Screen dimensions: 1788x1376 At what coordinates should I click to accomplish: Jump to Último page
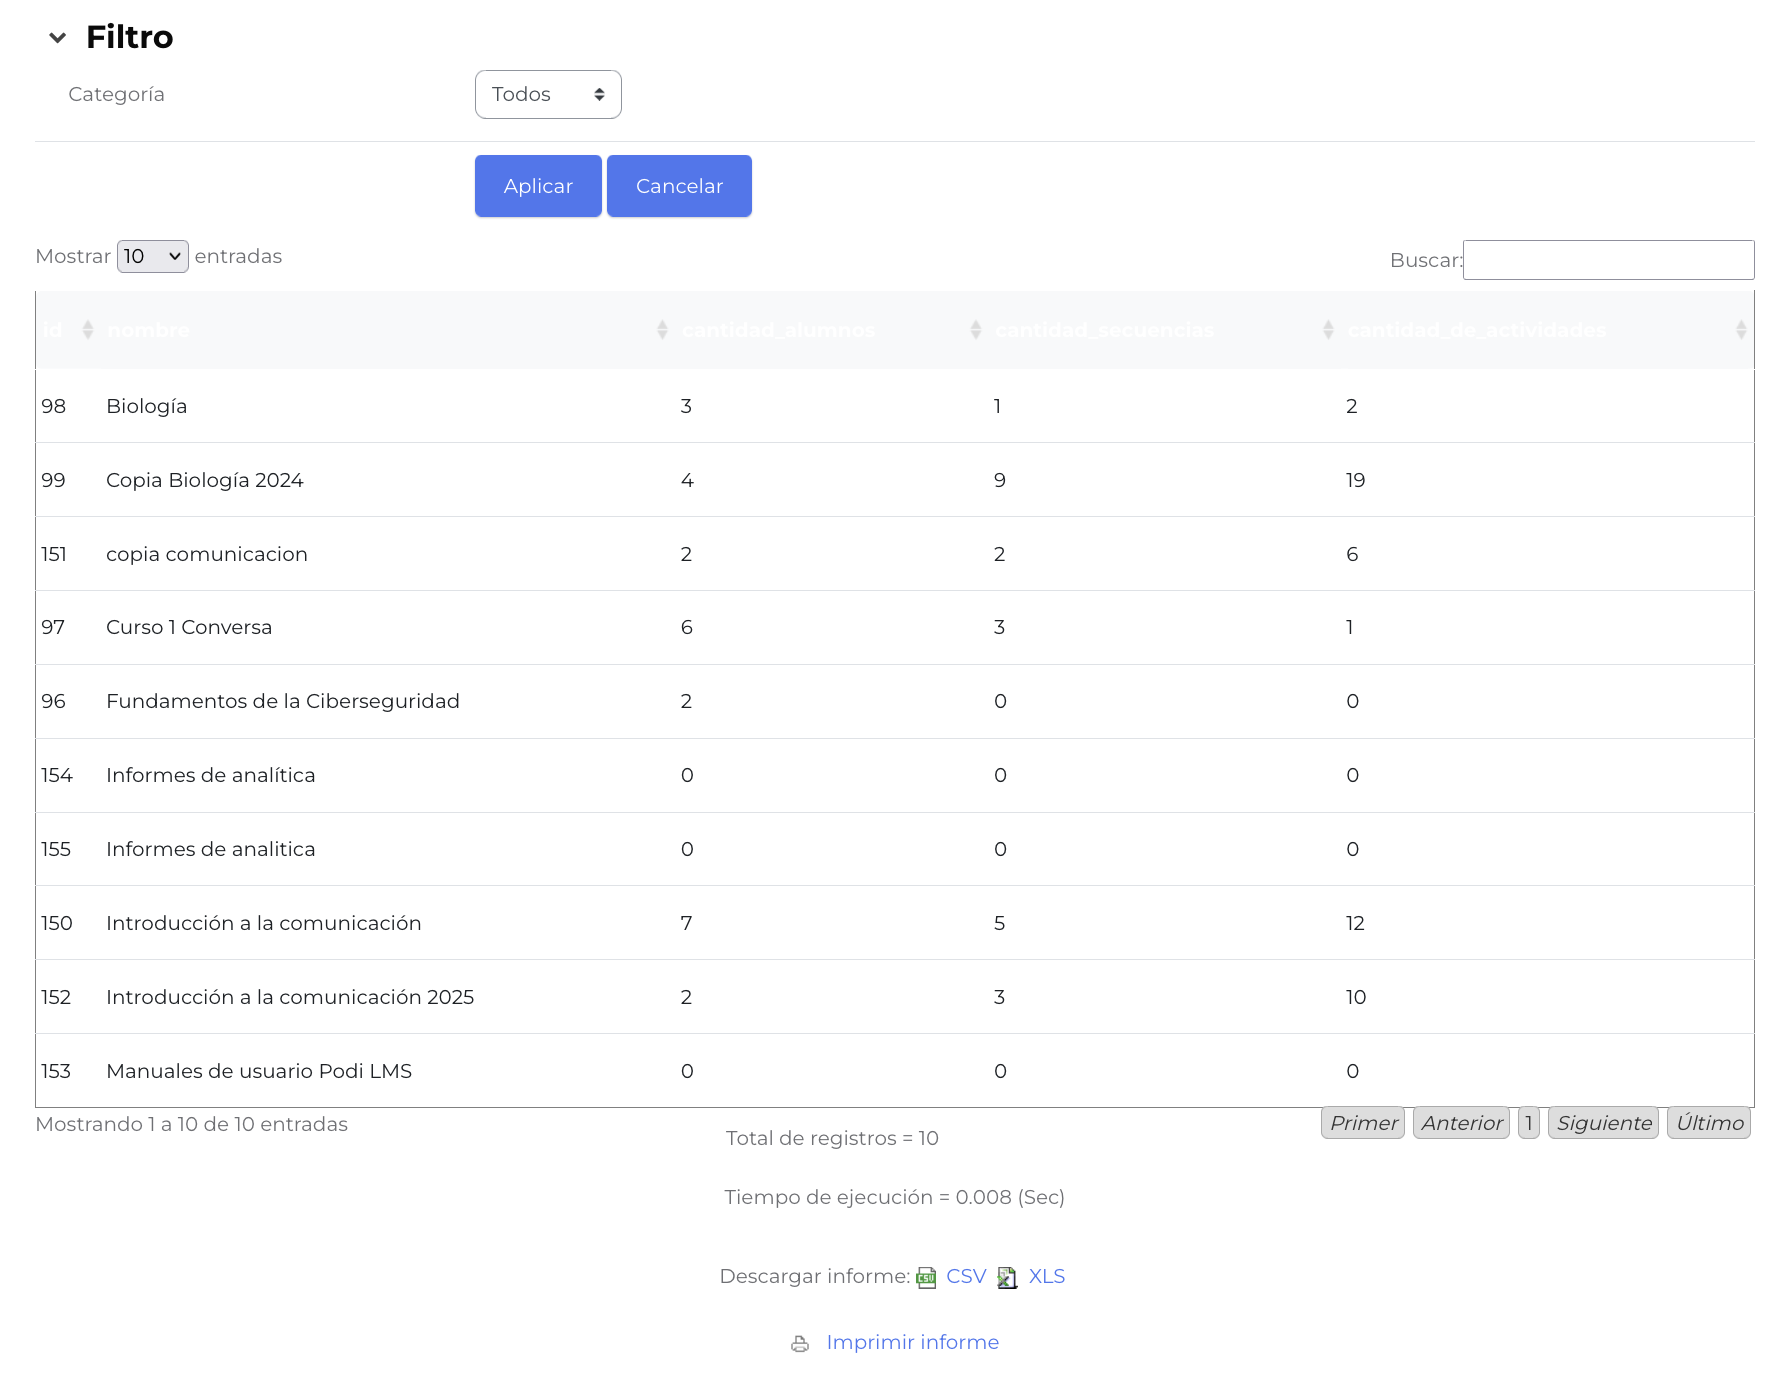point(1709,1123)
